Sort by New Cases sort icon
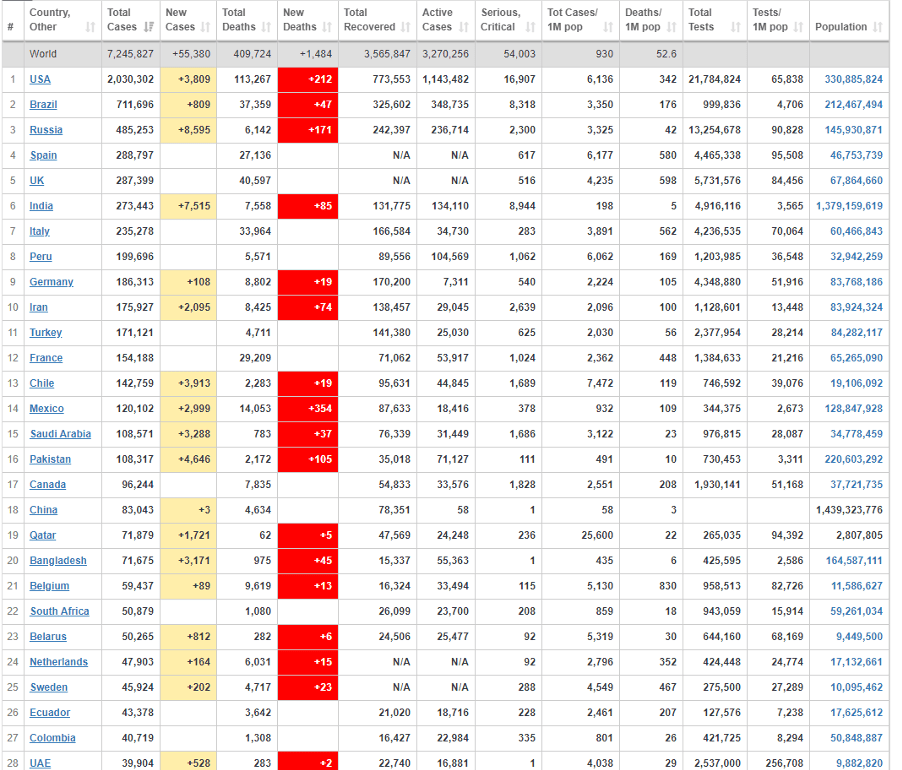The height and width of the screenshot is (770, 902). (x=205, y=27)
